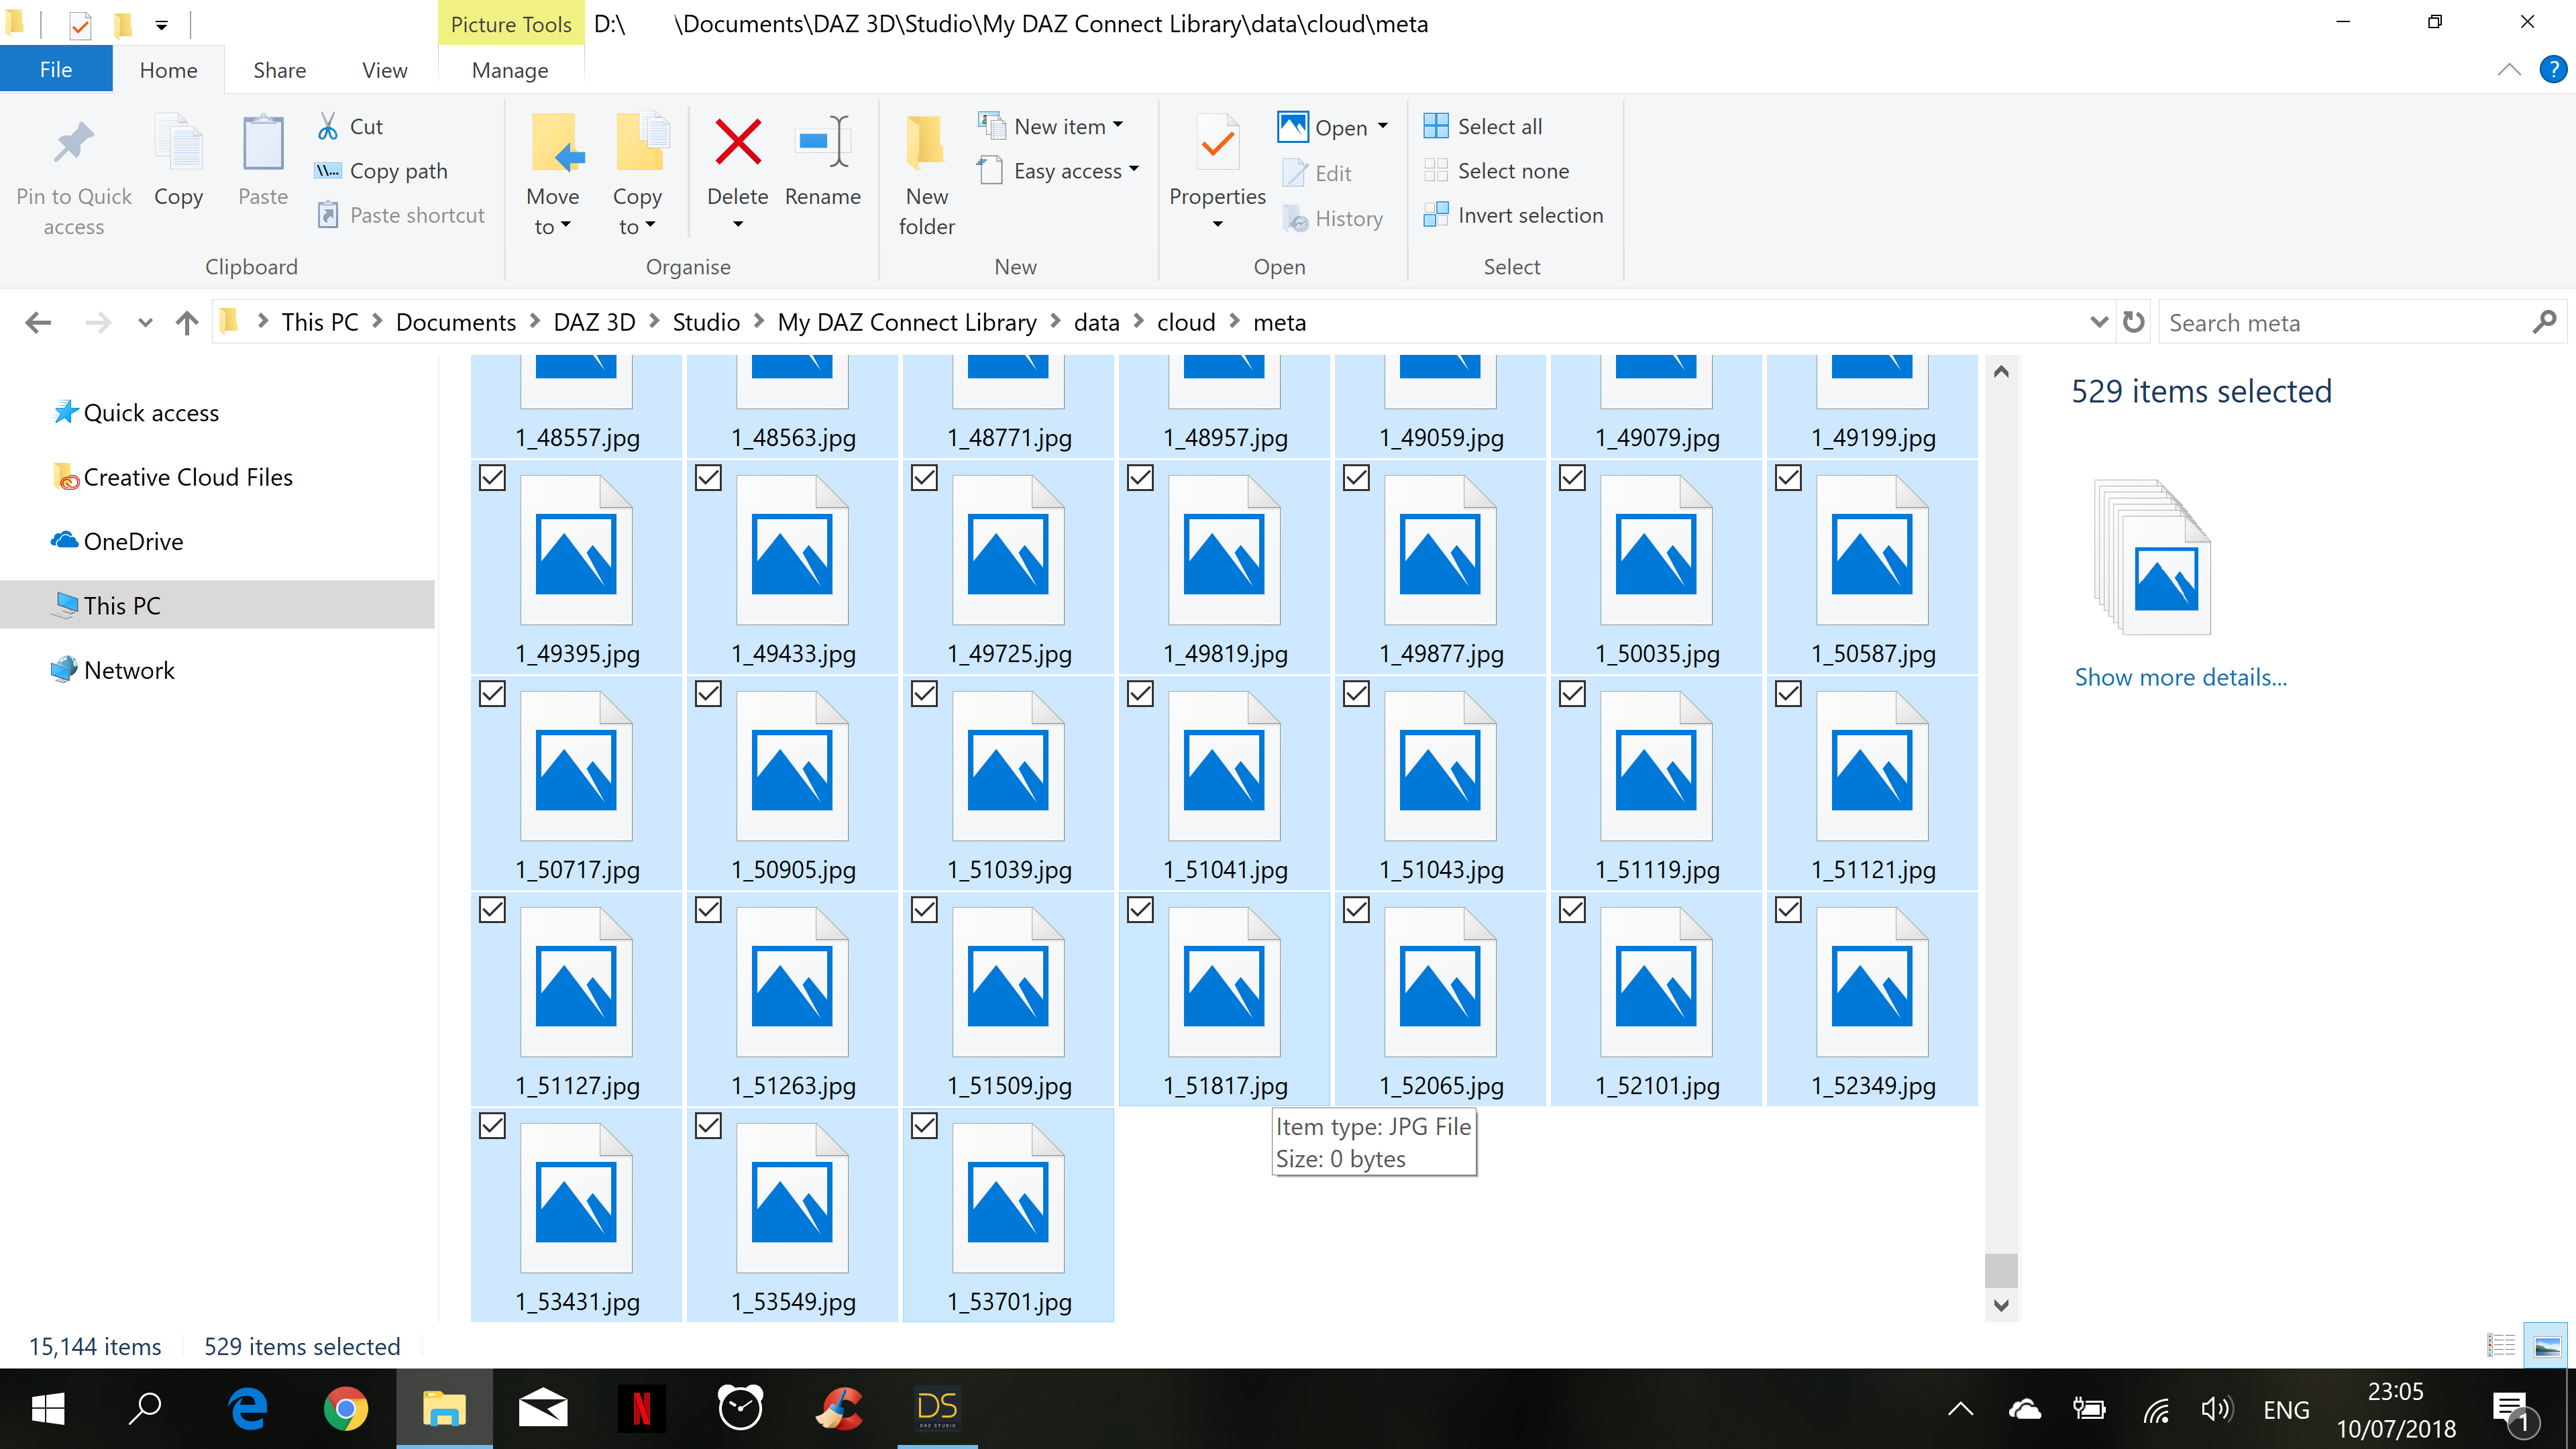The height and width of the screenshot is (1449, 2576).
Task: Uncheck the 1_51041.jpg file checkbox
Action: [1140, 694]
